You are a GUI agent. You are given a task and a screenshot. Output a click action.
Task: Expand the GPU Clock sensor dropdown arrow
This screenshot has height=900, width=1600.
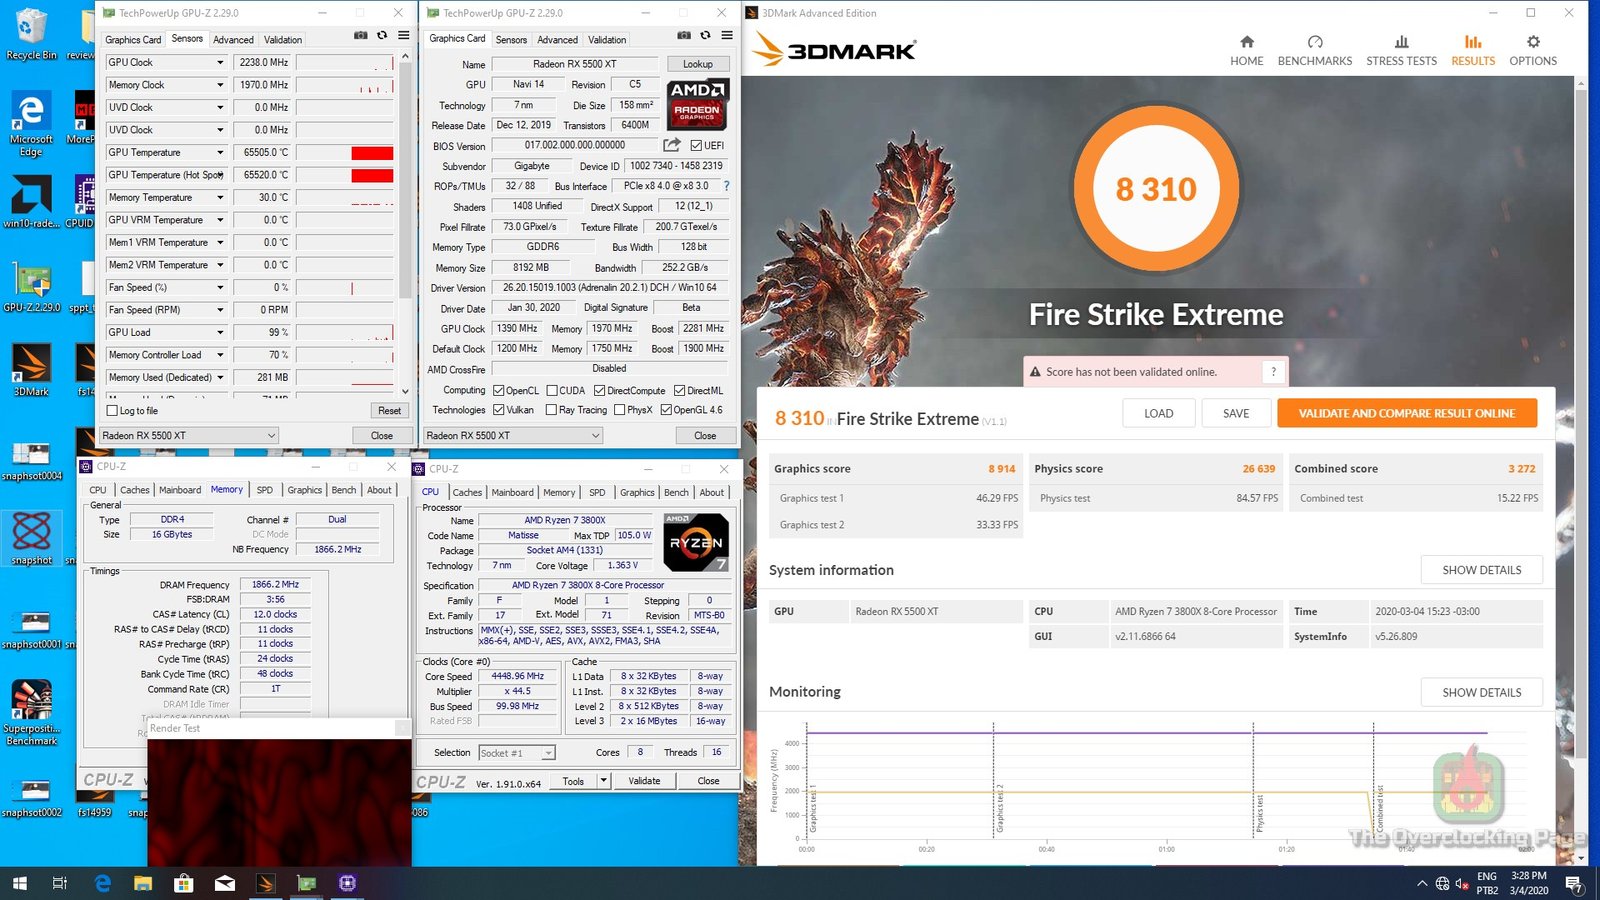[220, 63]
